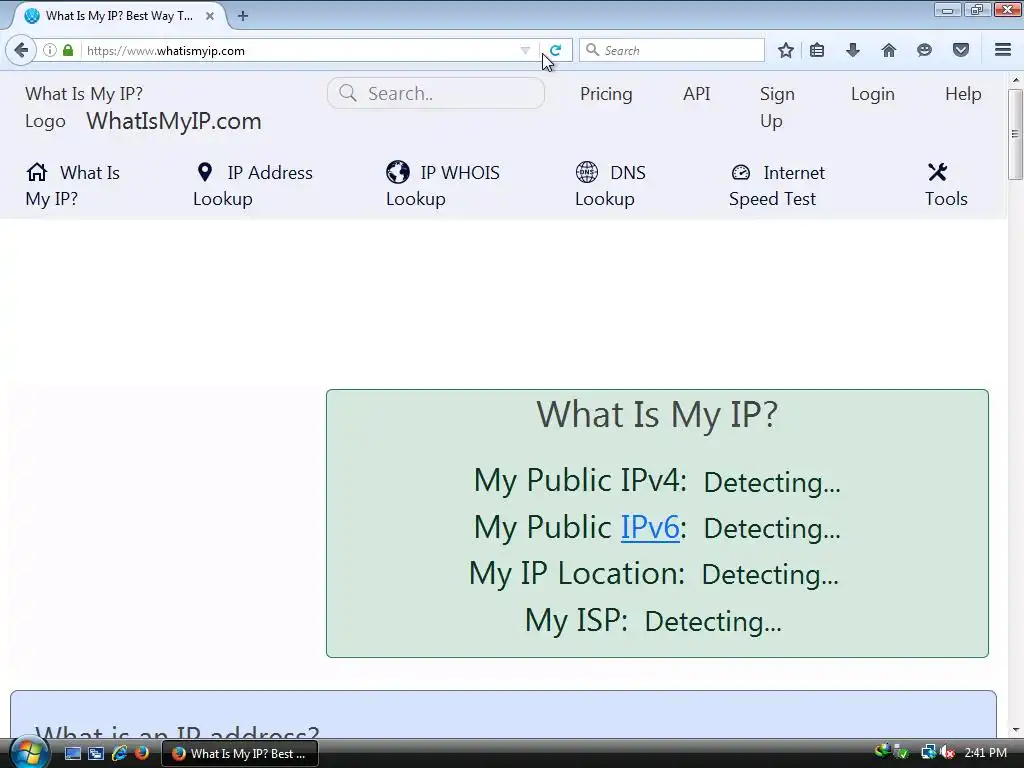This screenshot has height=768, width=1024.
Task: Click the website Search.. input box
Action: (436, 93)
